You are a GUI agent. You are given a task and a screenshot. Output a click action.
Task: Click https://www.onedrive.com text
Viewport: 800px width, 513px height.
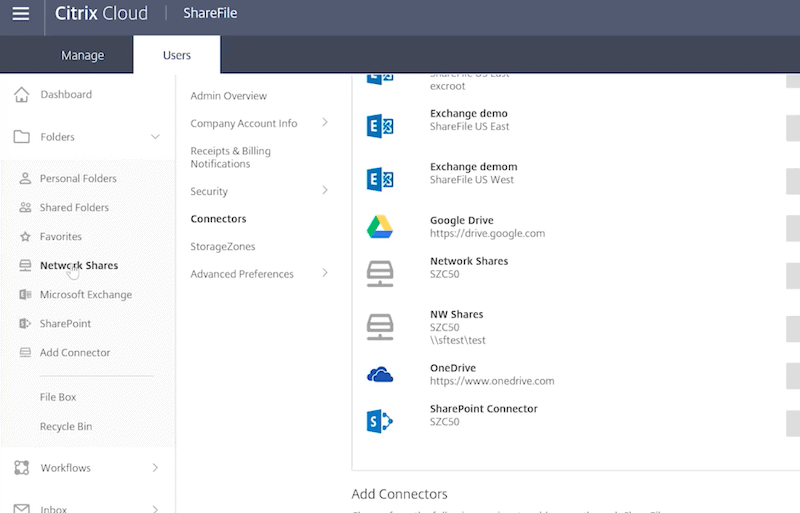click(x=492, y=381)
